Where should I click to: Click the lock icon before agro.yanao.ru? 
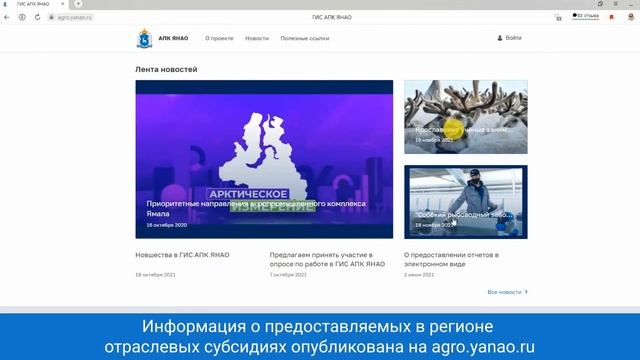pyautogui.click(x=51, y=17)
